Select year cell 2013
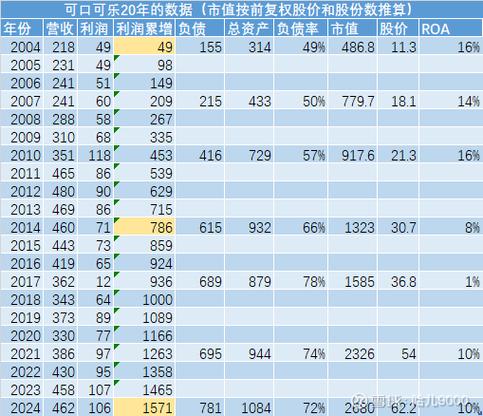 coord(22,208)
